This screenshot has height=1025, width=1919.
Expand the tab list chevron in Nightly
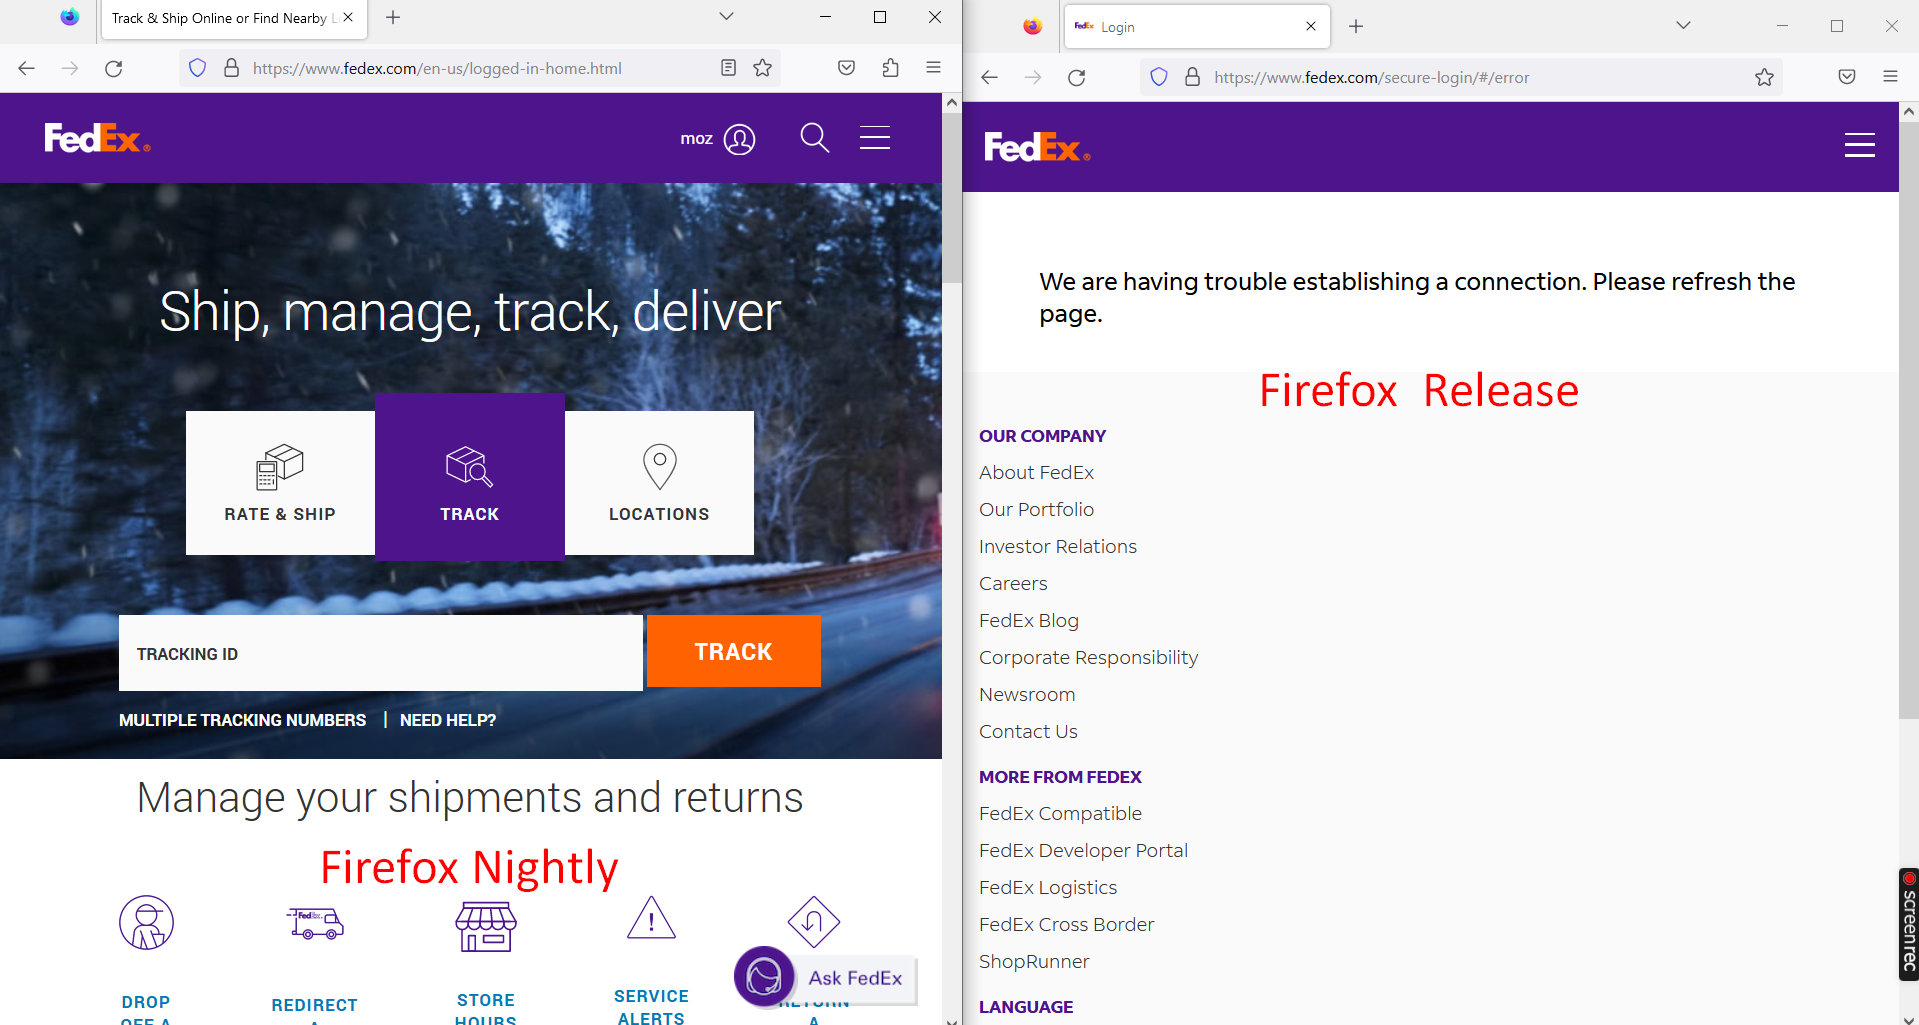(x=726, y=17)
